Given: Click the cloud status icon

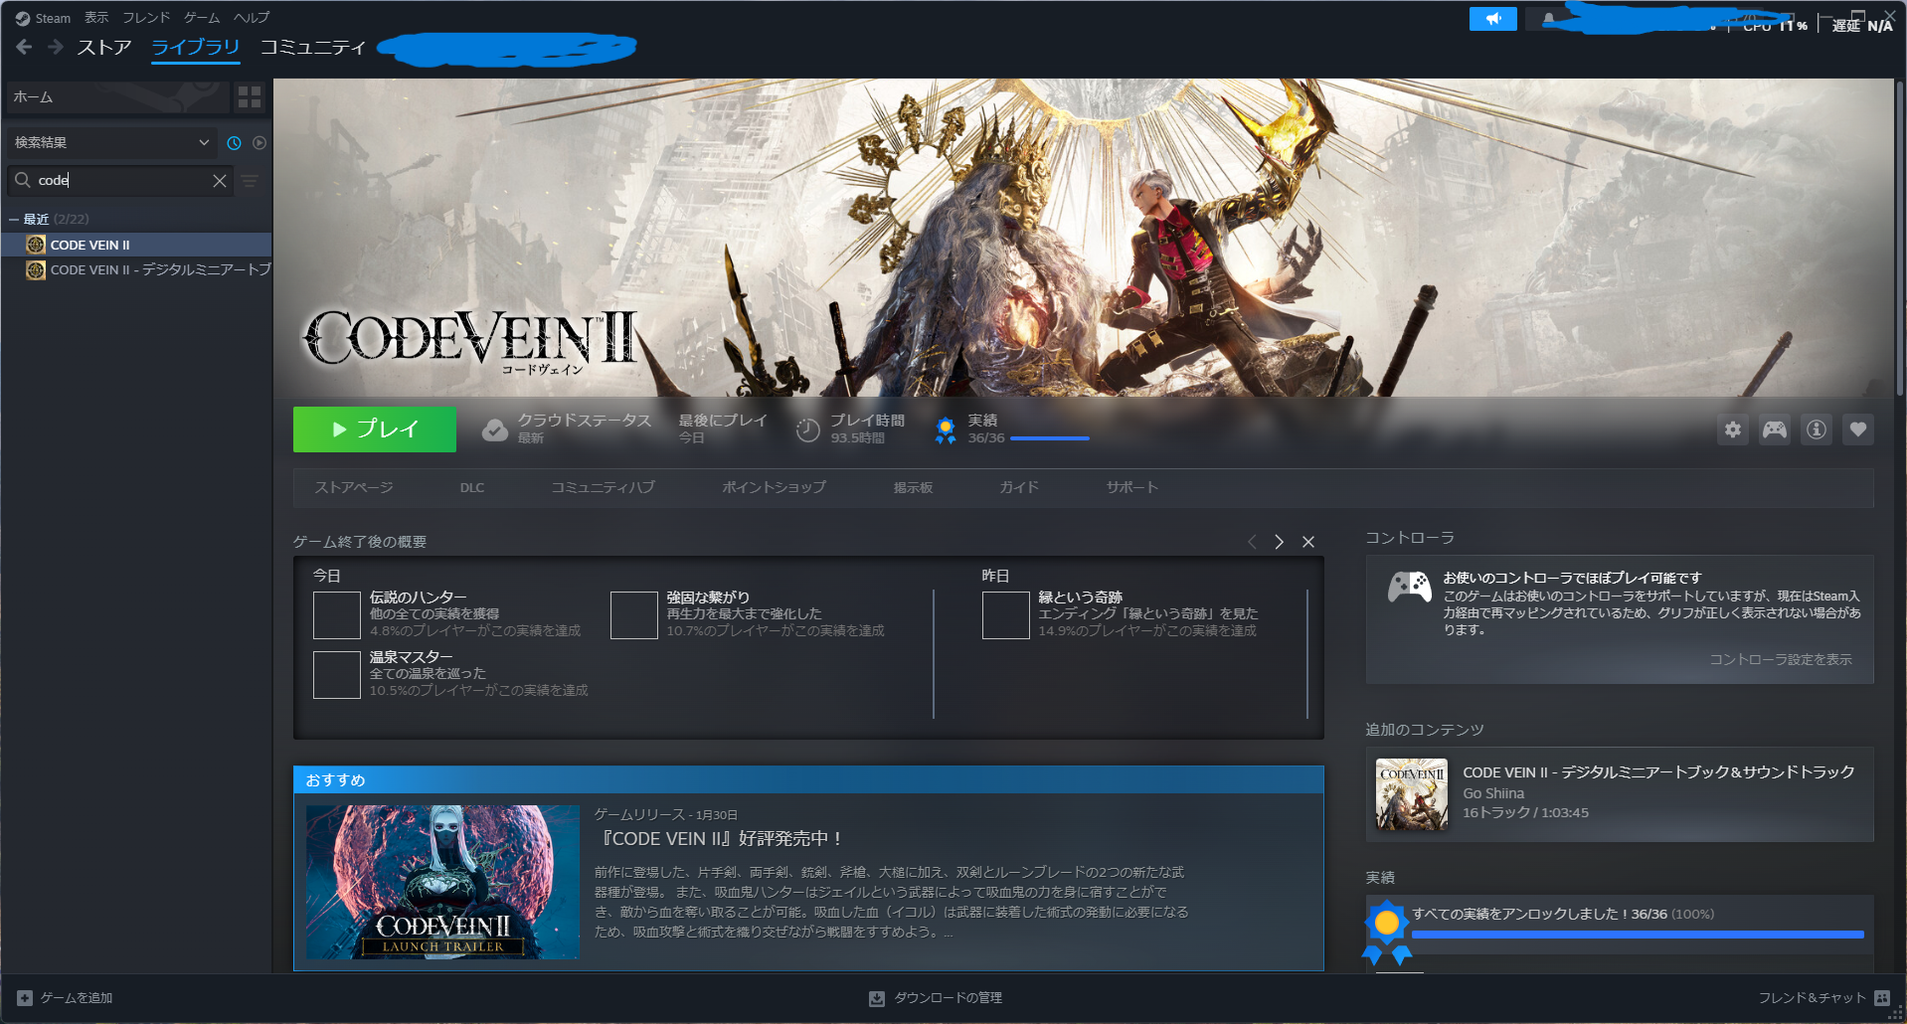Looking at the screenshot, I should [x=495, y=430].
